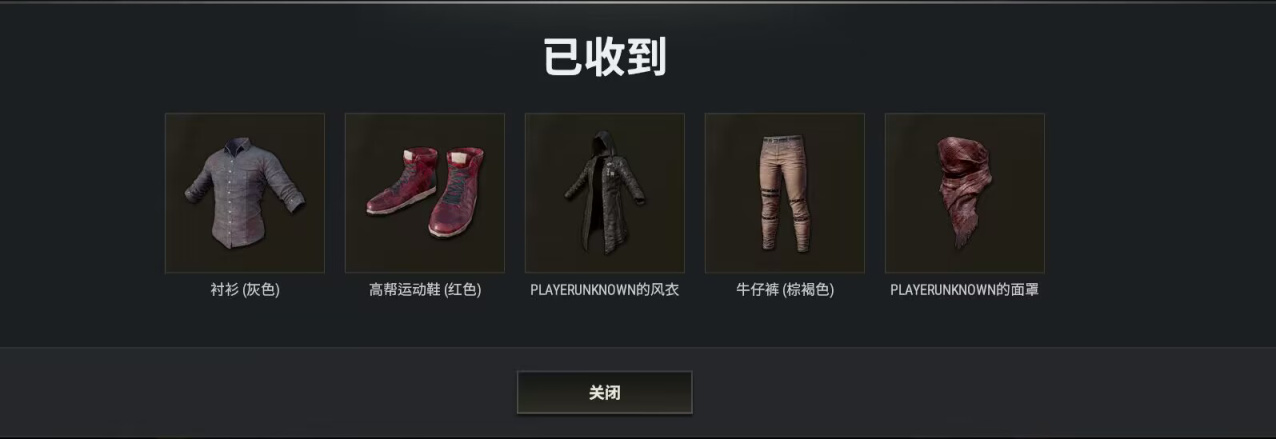Click the PLAYERUNKNOWN的风衣 label text
This screenshot has height=439, width=1276.
[605, 291]
